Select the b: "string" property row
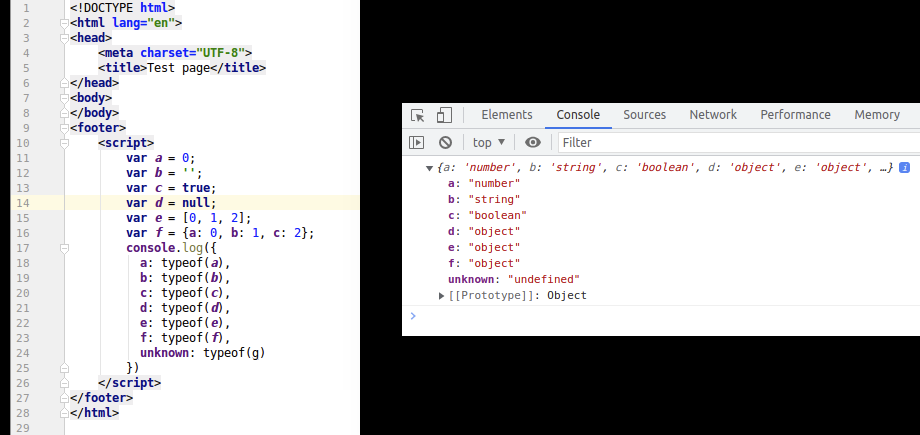This screenshot has height=435, width=920. (484, 200)
